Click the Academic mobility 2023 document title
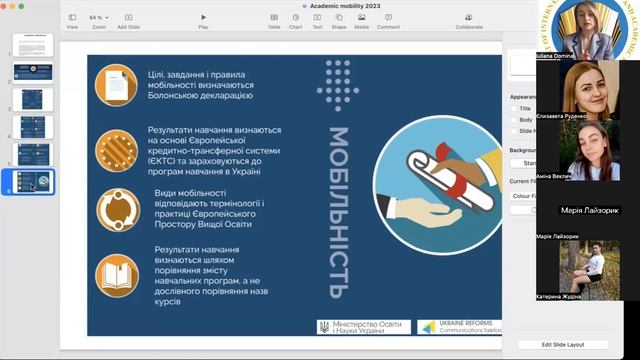 (x=345, y=6)
